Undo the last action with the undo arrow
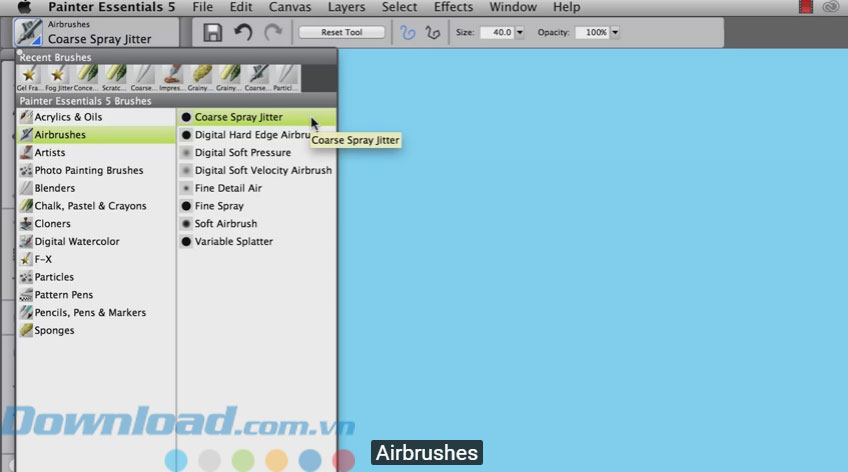Viewport: 848px width, 472px height. (x=243, y=32)
